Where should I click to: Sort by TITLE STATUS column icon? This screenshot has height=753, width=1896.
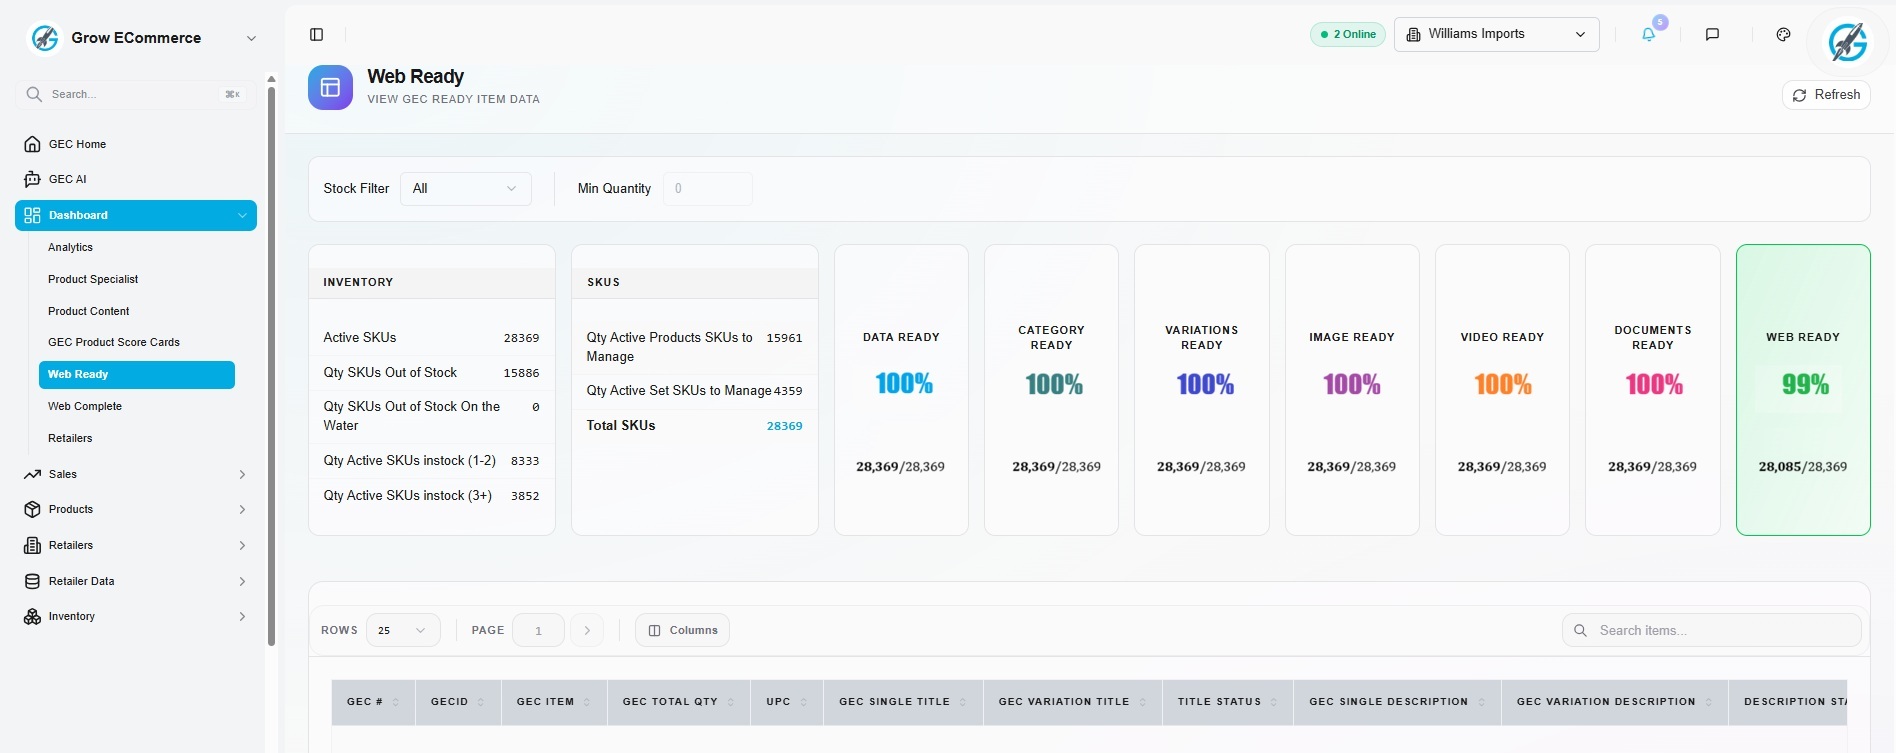coord(1274,702)
